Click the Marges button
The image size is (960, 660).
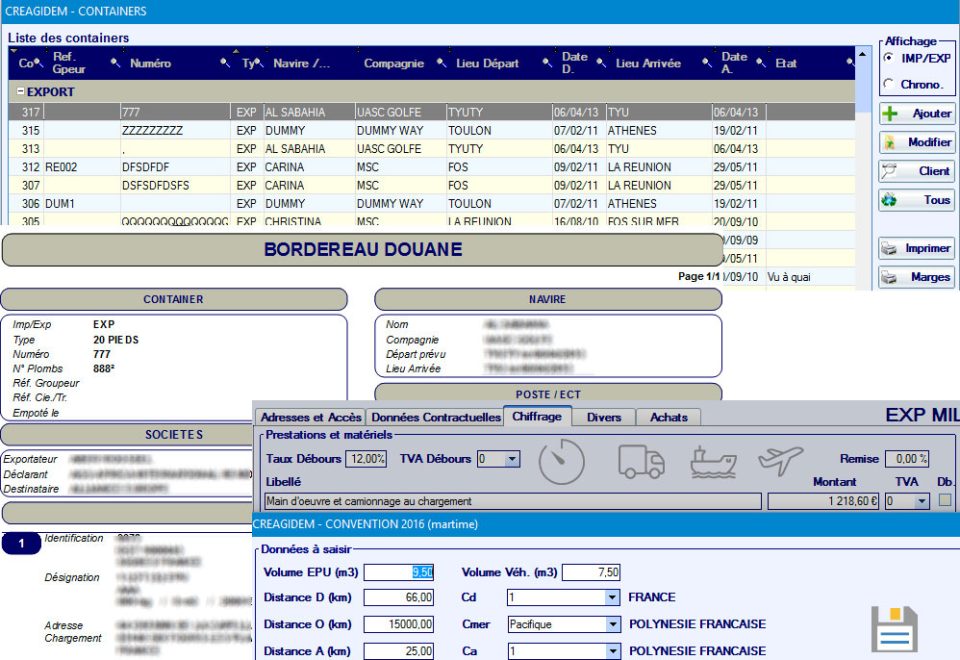point(916,277)
